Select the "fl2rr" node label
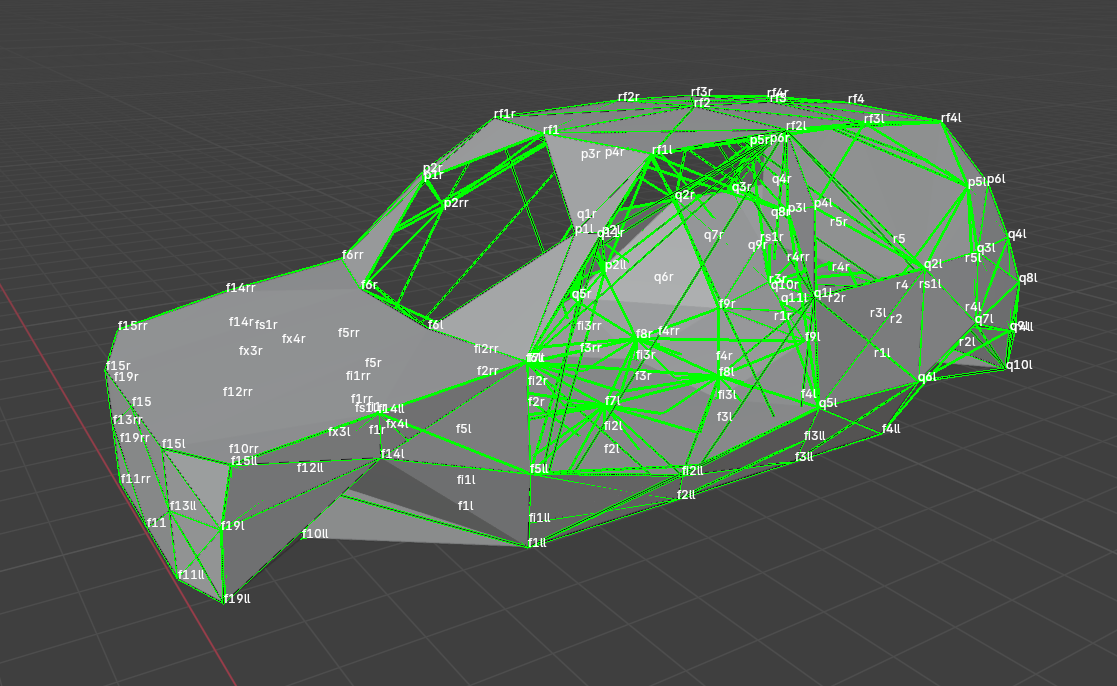 click(x=487, y=349)
